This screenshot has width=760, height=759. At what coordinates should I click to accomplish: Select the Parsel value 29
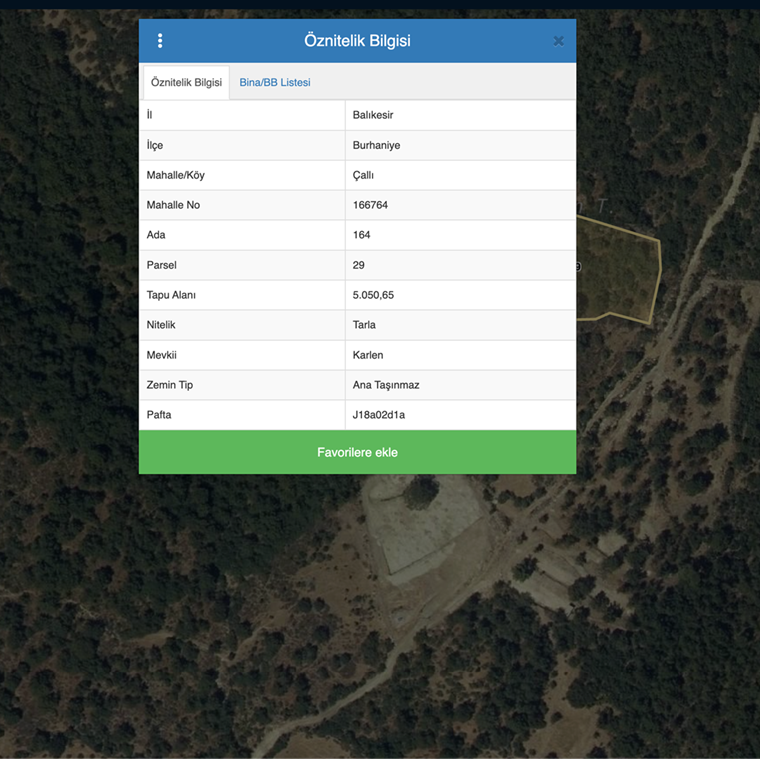pyautogui.click(x=359, y=265)
